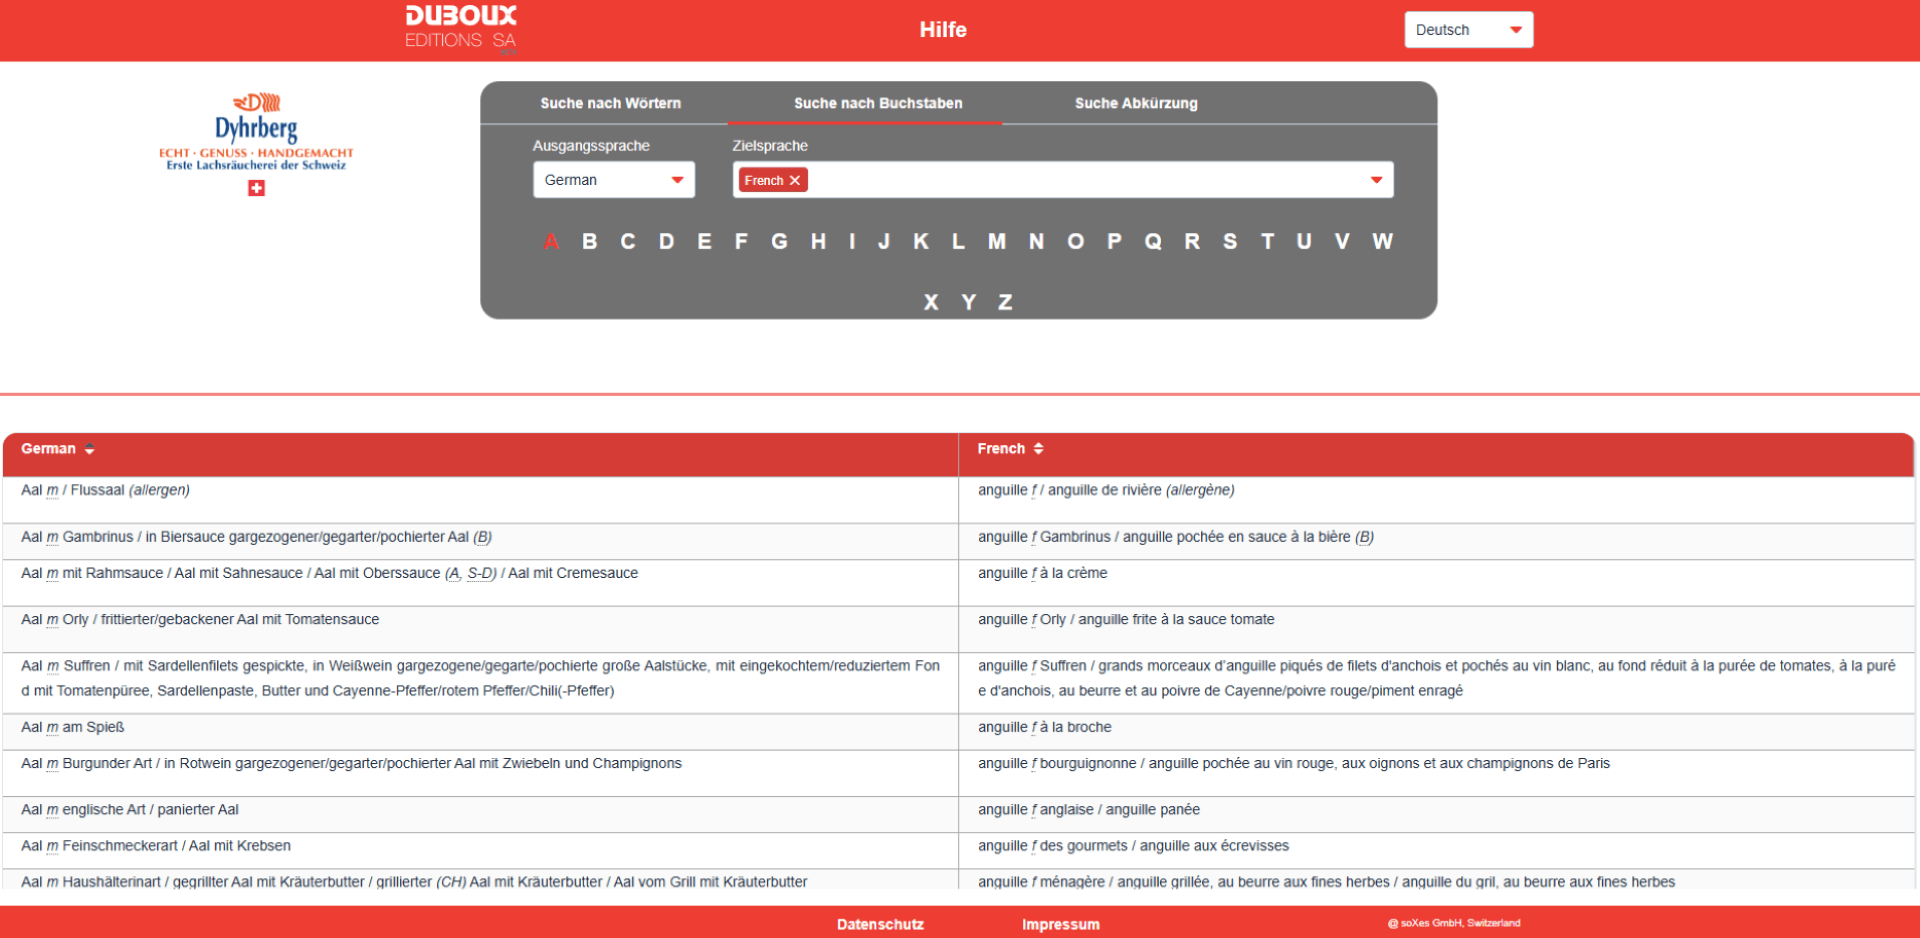Open the Impressum footer link

(1060, 924)
